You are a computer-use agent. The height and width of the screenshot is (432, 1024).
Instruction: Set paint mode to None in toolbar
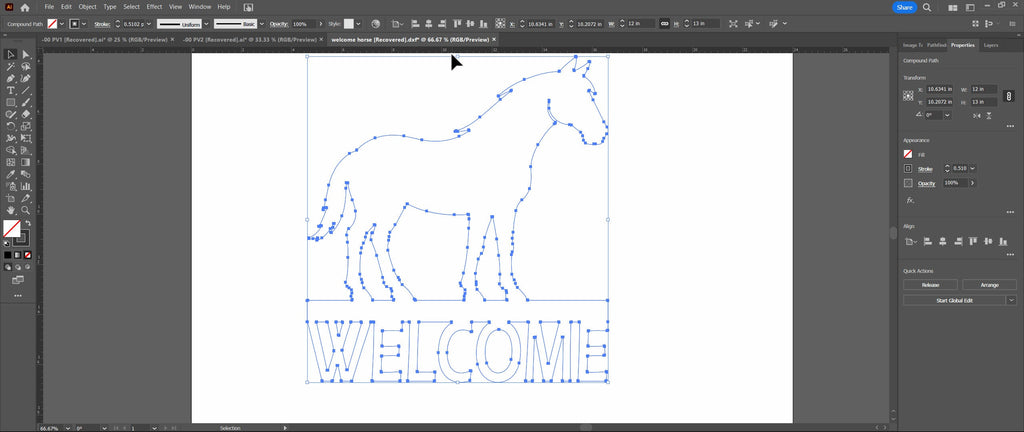pyautogui.click(x=27, y=255)
